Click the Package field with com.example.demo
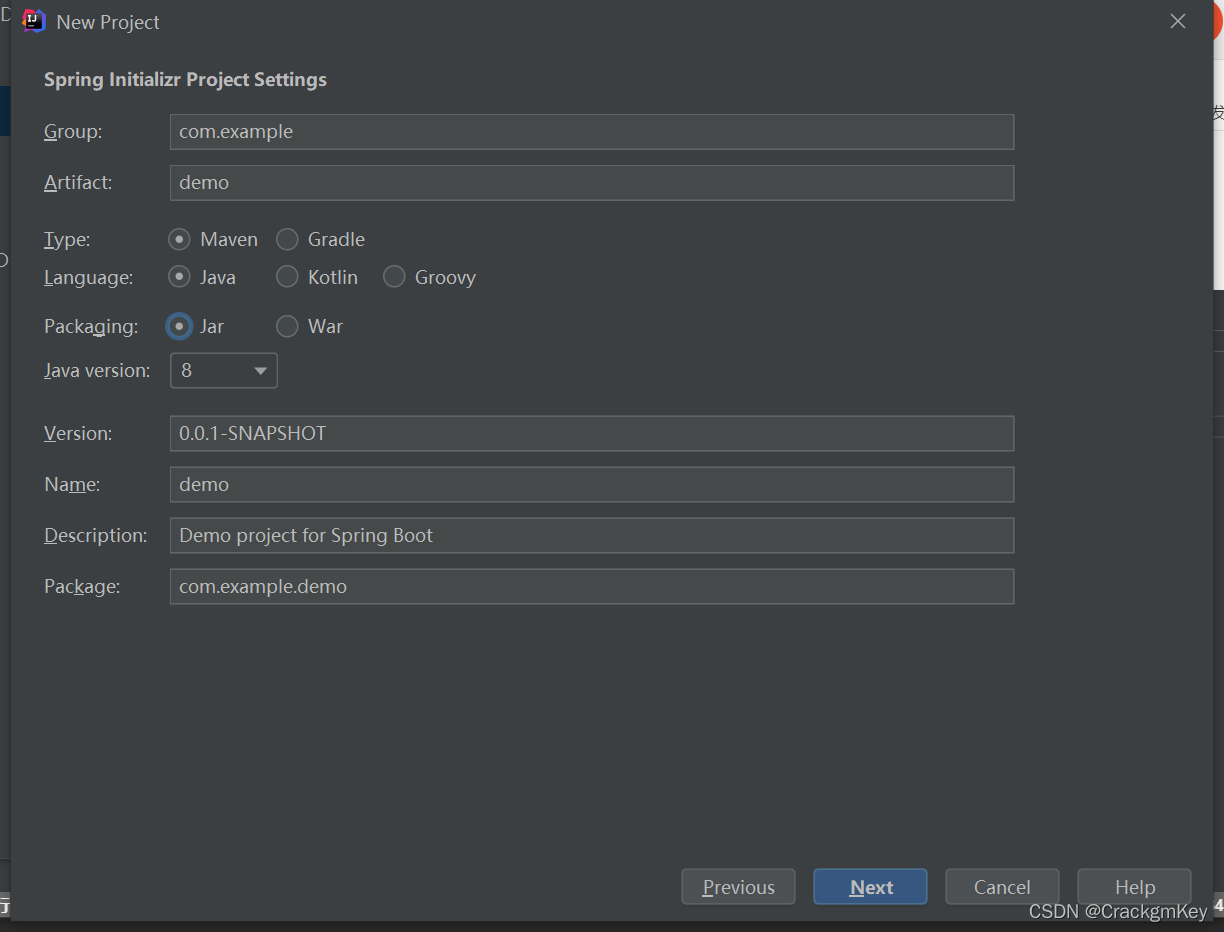 592,587
